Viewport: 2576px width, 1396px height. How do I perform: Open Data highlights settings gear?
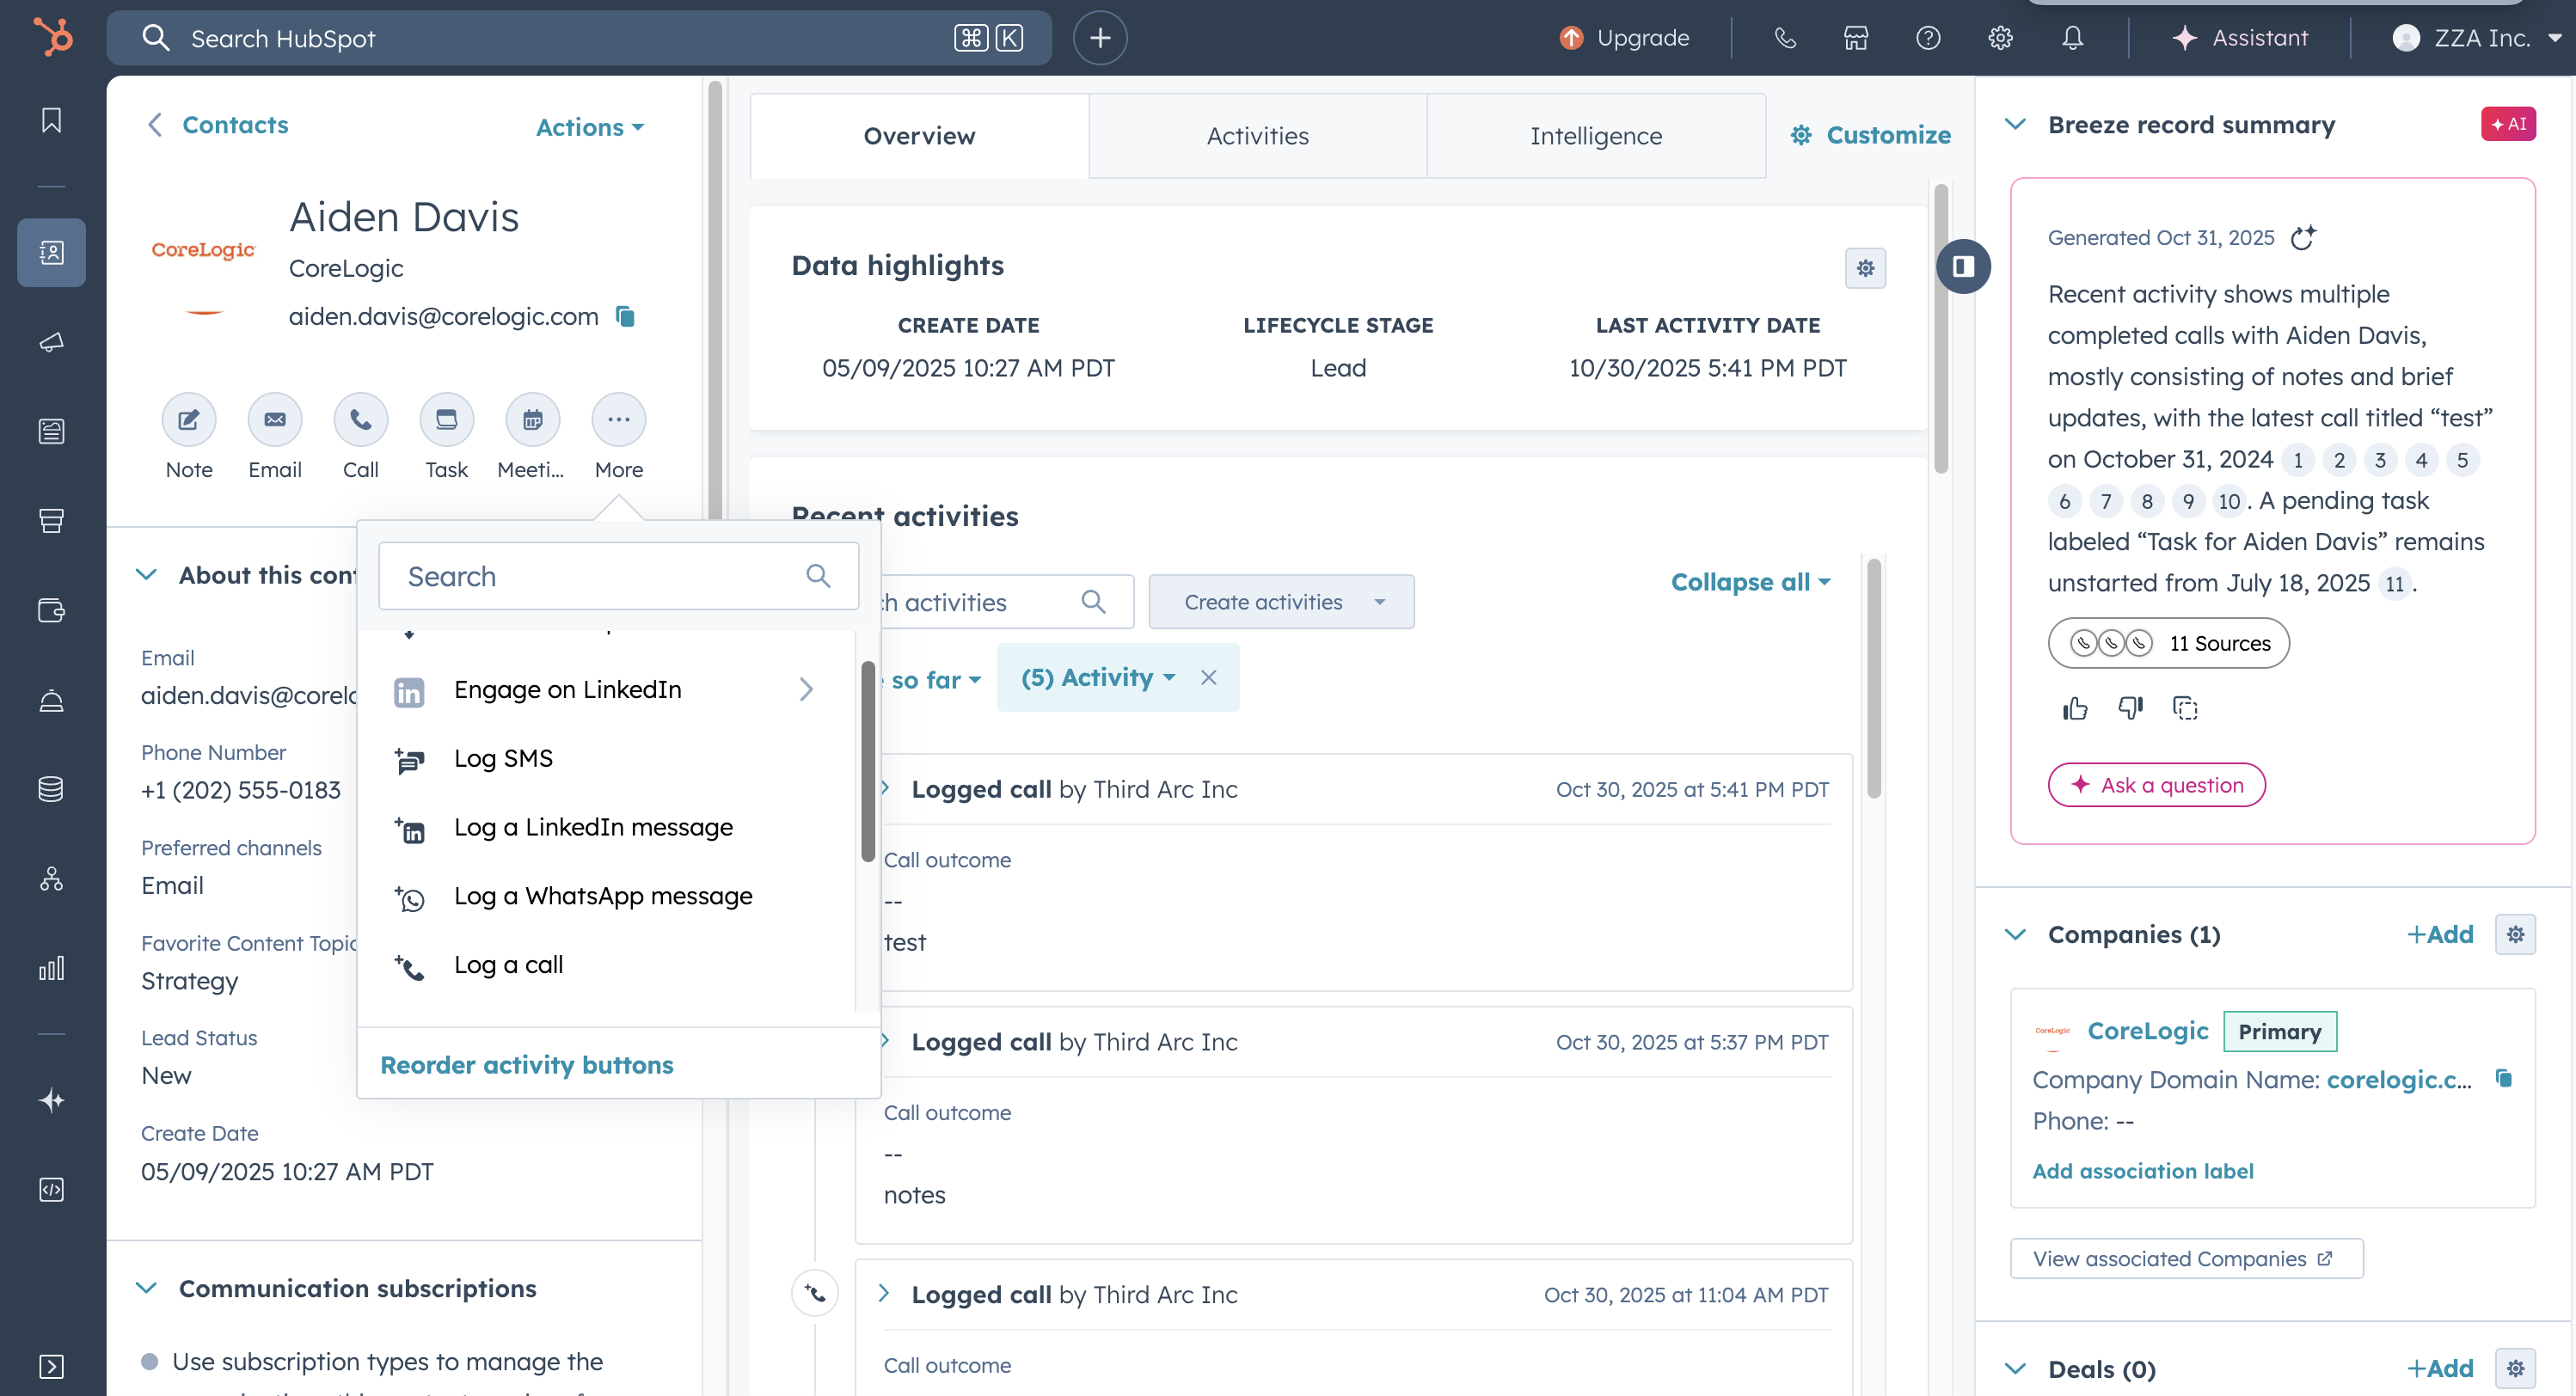tap(1865, 268)
